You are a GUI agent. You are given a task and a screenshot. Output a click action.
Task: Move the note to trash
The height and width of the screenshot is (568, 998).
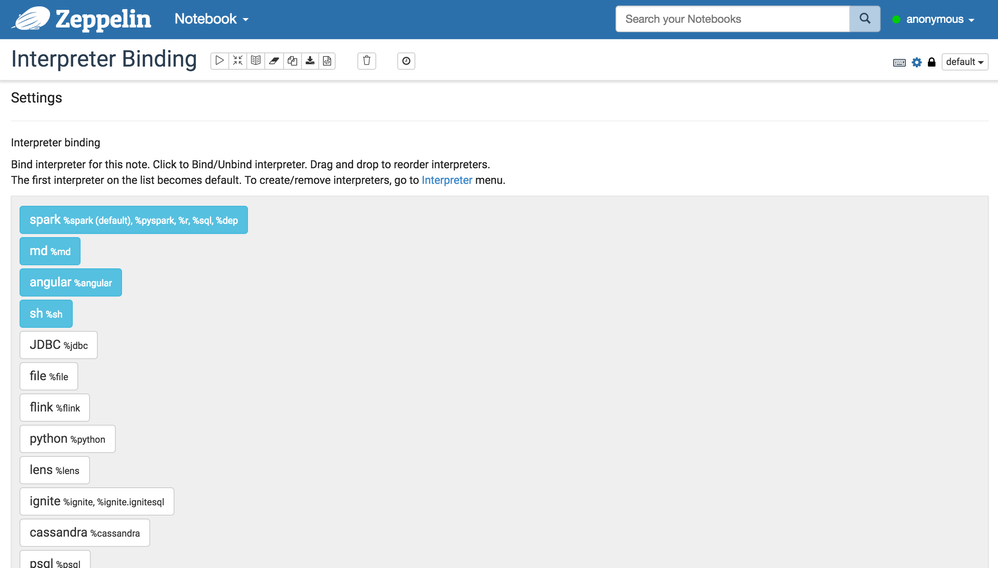[x=367, y=61]
